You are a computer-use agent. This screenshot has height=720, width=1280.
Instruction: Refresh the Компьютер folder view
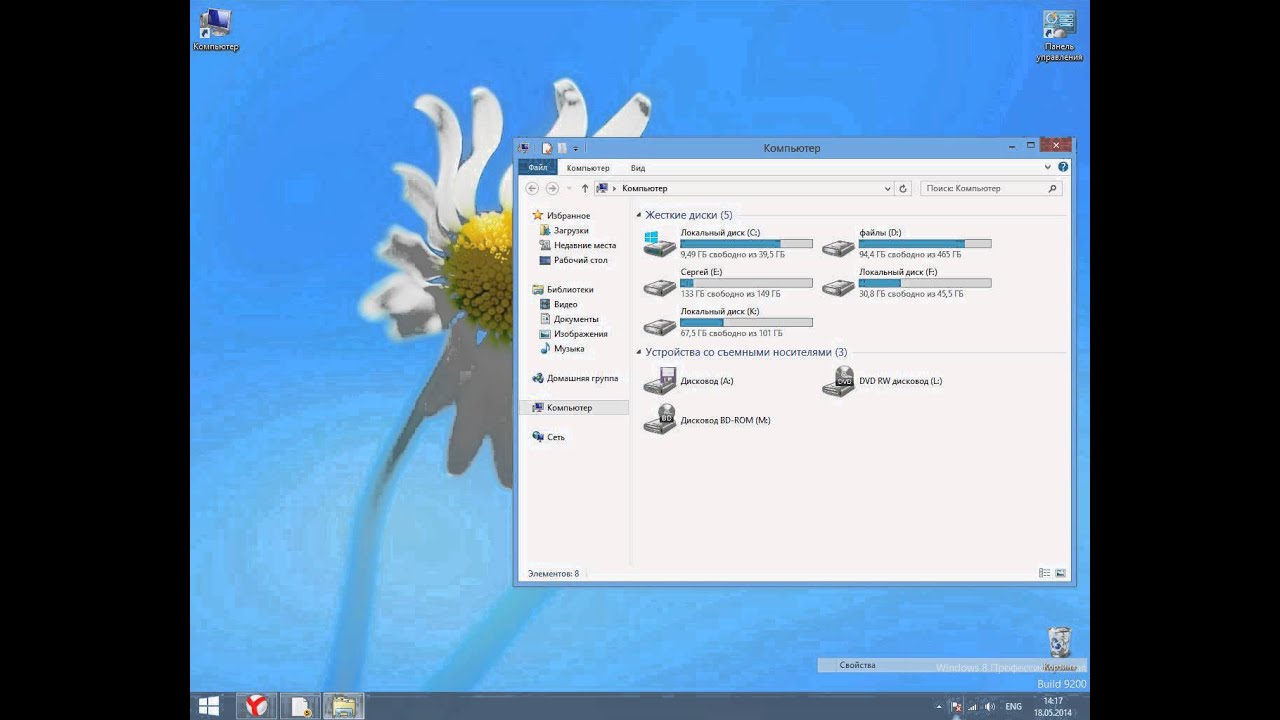coord(903,188)
